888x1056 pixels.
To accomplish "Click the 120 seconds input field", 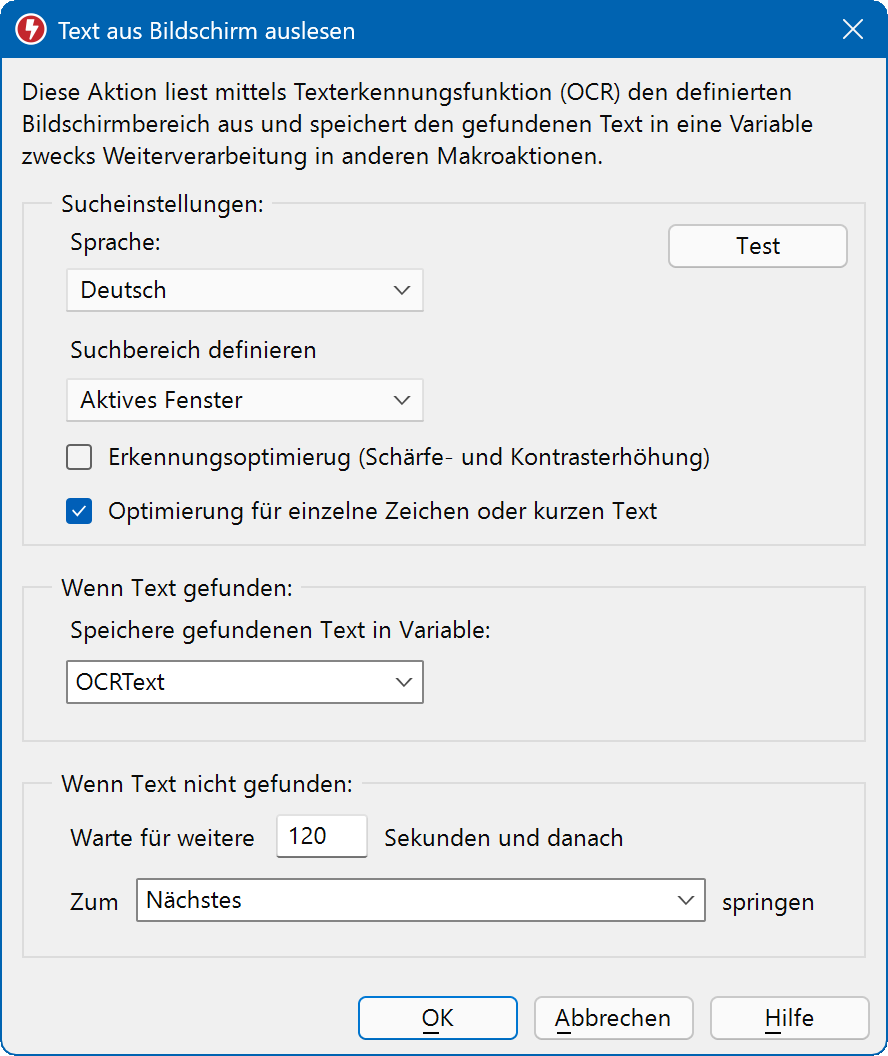I will (321, 836).
